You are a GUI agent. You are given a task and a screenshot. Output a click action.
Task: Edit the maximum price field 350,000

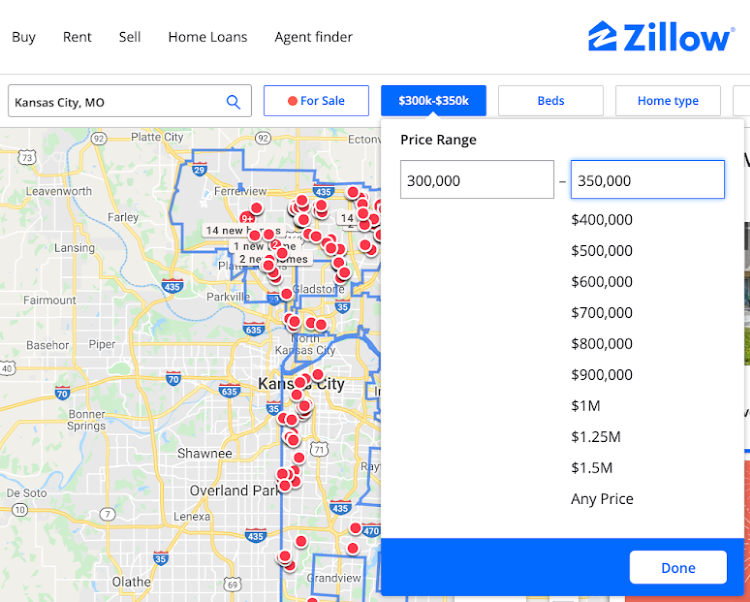[x=648, y=180]
